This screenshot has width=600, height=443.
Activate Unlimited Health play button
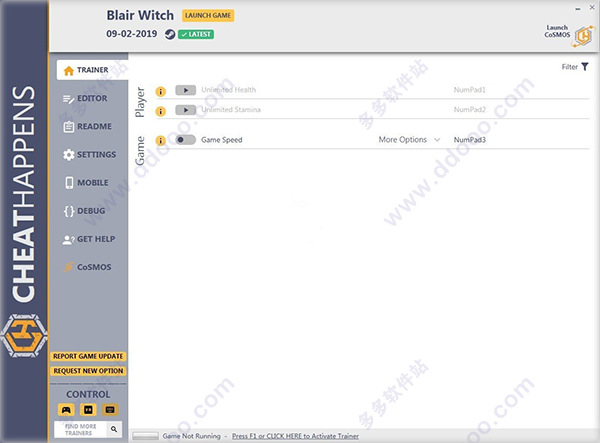(186, 90)
